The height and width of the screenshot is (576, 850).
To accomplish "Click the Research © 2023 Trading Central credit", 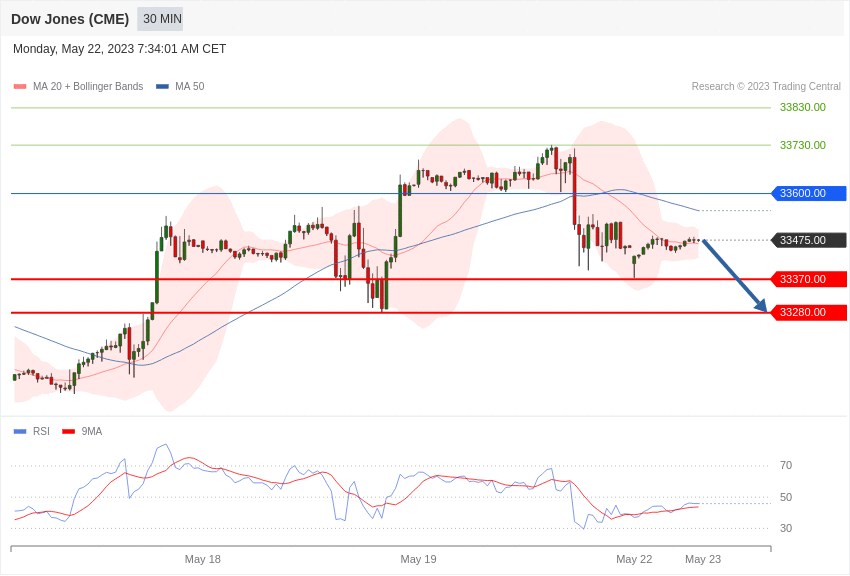I will tap(766, 86).
